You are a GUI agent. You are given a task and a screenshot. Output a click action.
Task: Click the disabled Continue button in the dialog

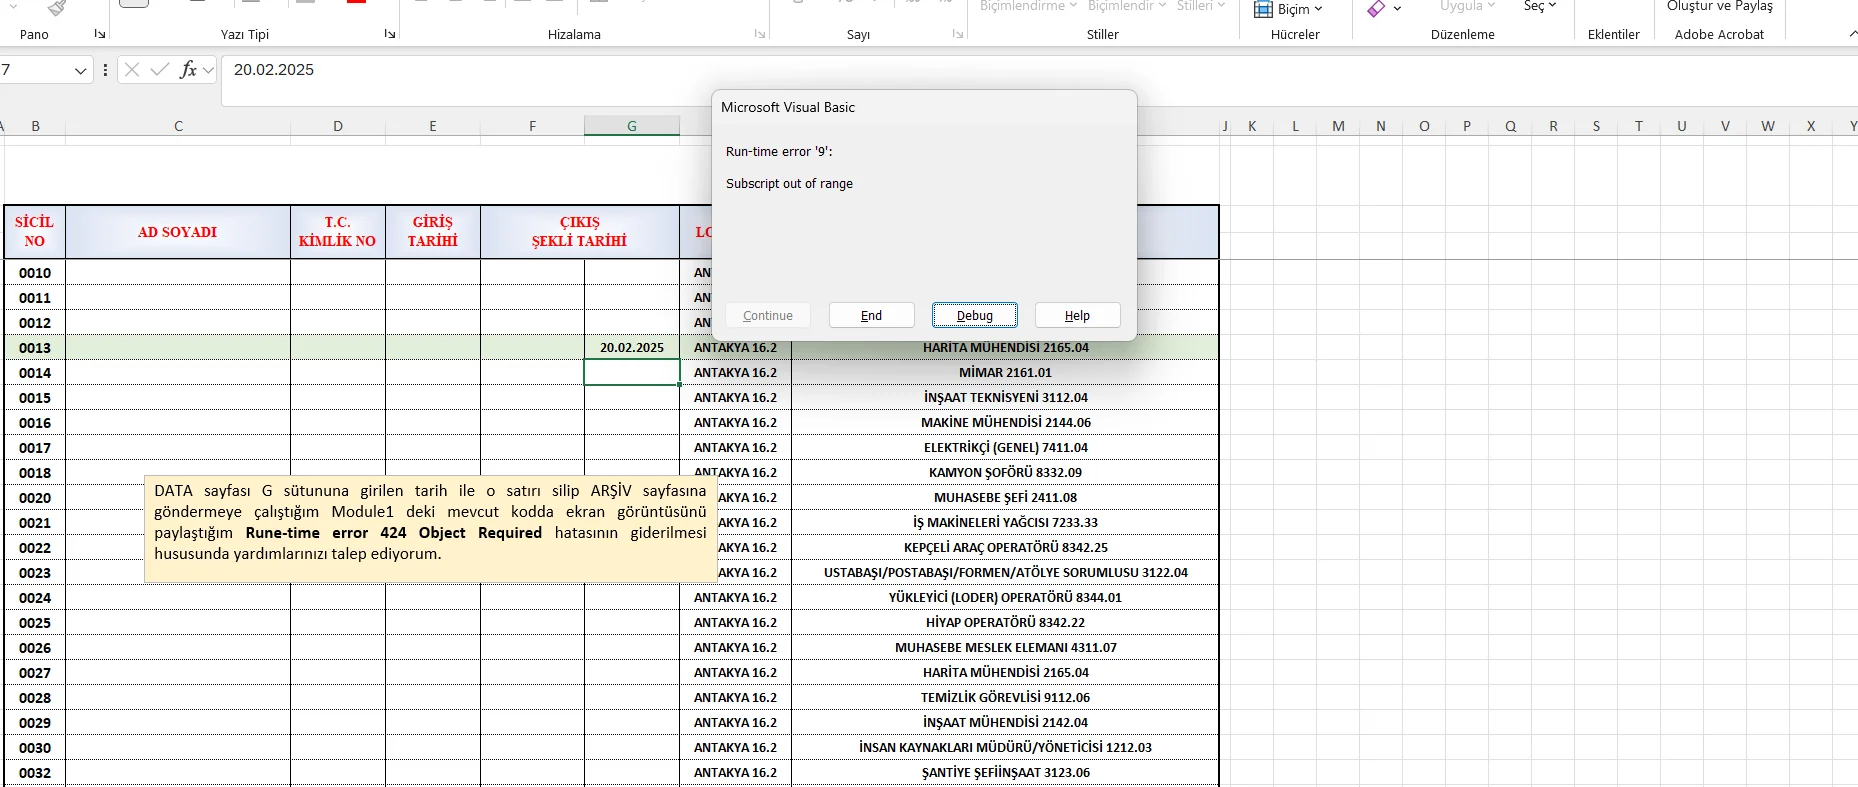coord(768,315)
